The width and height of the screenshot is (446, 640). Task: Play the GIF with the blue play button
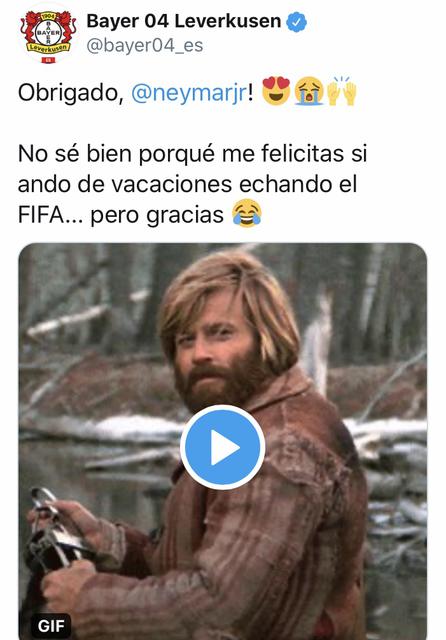[x=223, y=447]
